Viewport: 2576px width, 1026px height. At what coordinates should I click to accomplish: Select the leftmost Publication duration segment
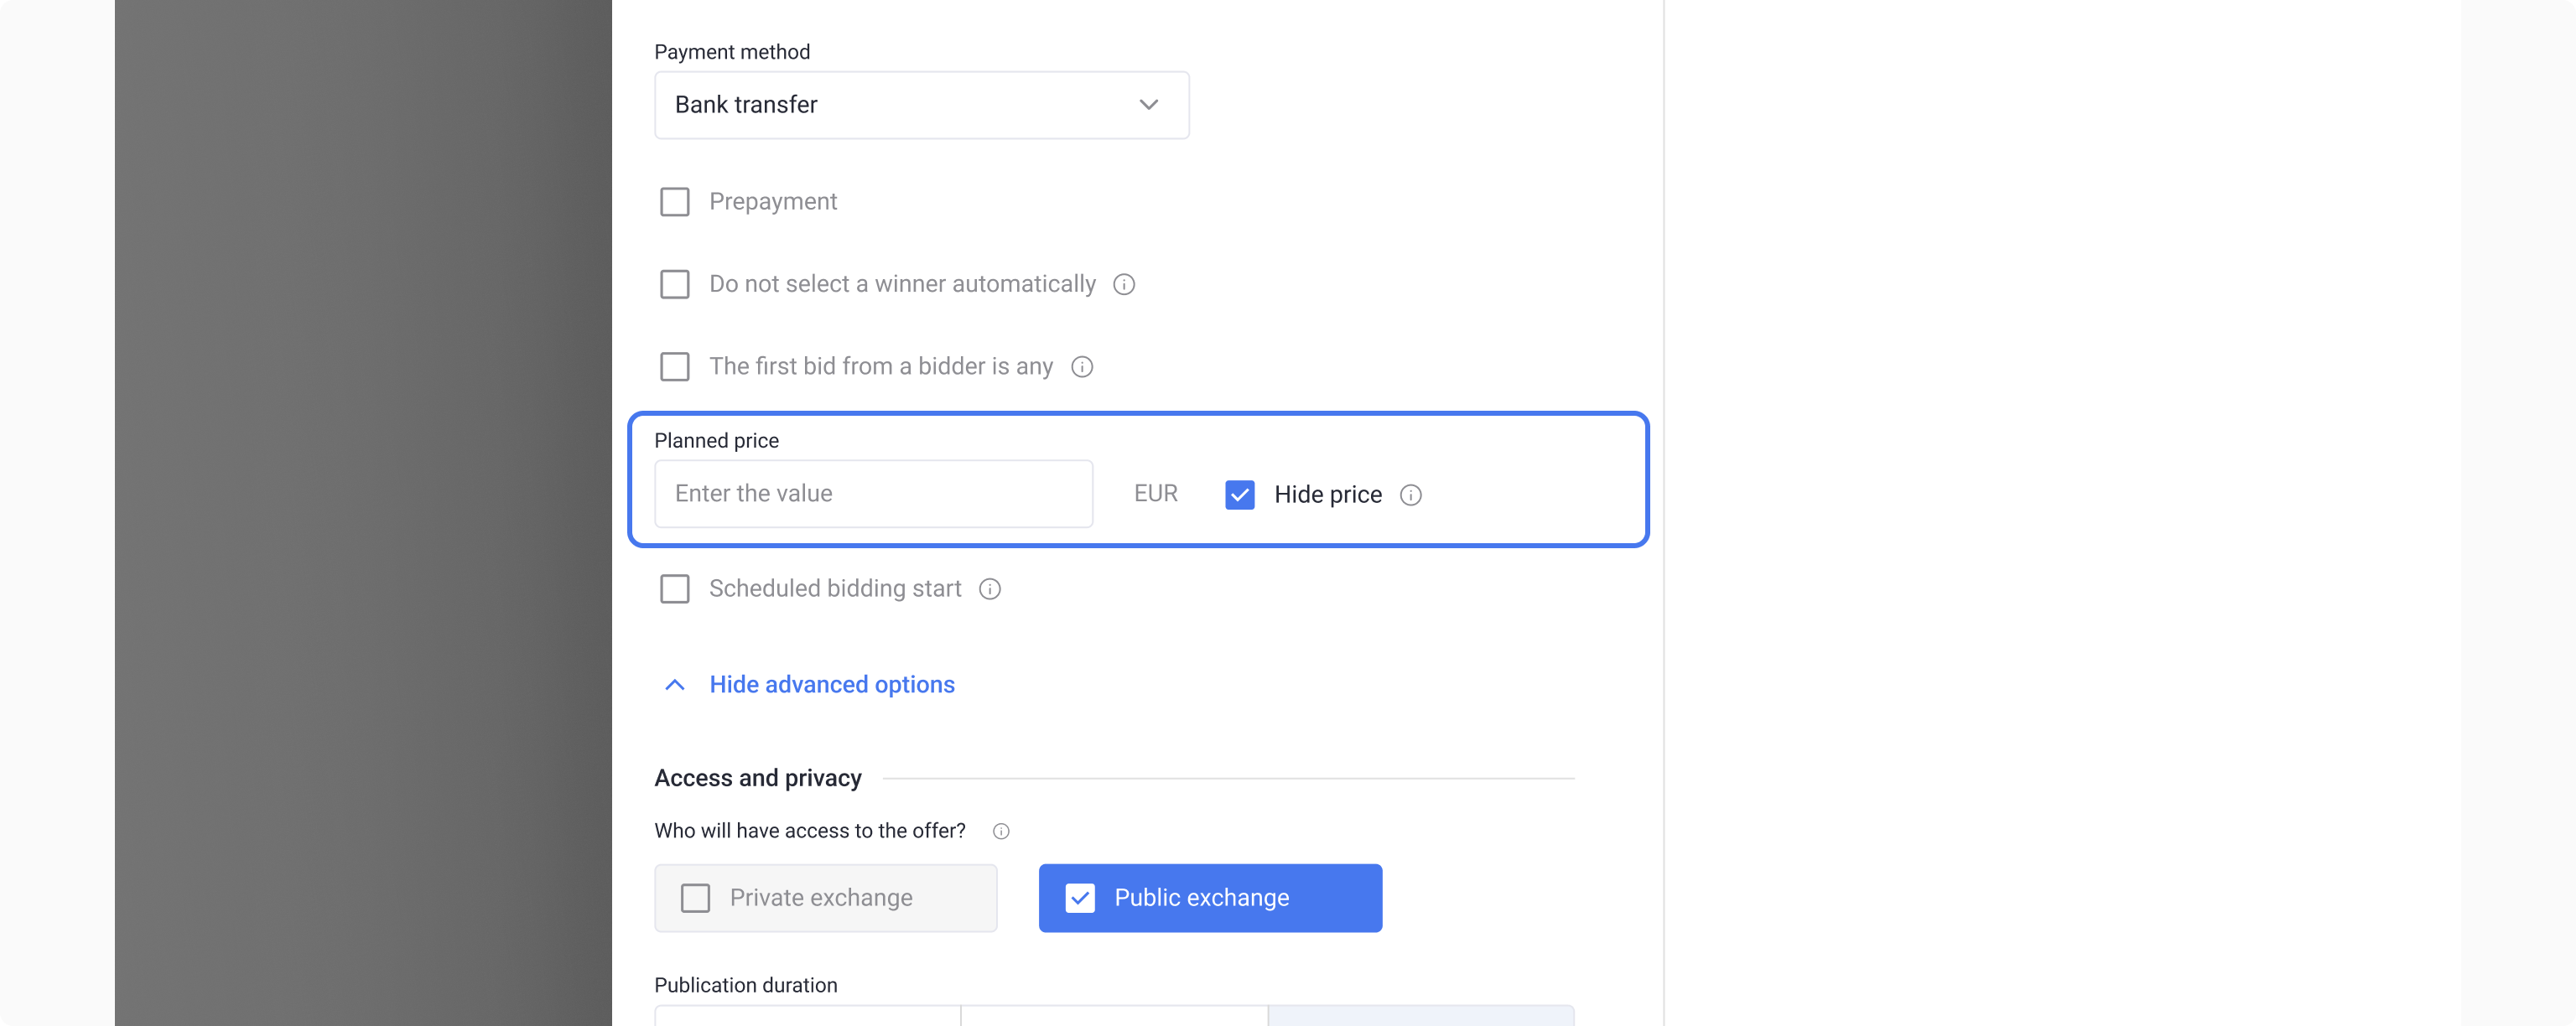[807, 1015]
